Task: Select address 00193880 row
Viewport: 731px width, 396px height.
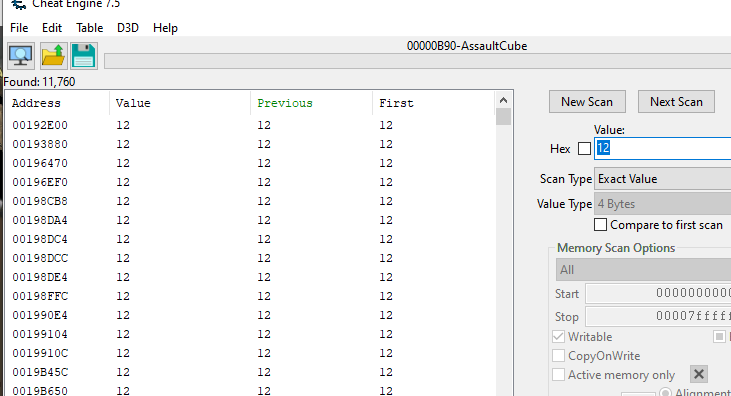Action: 250,144
